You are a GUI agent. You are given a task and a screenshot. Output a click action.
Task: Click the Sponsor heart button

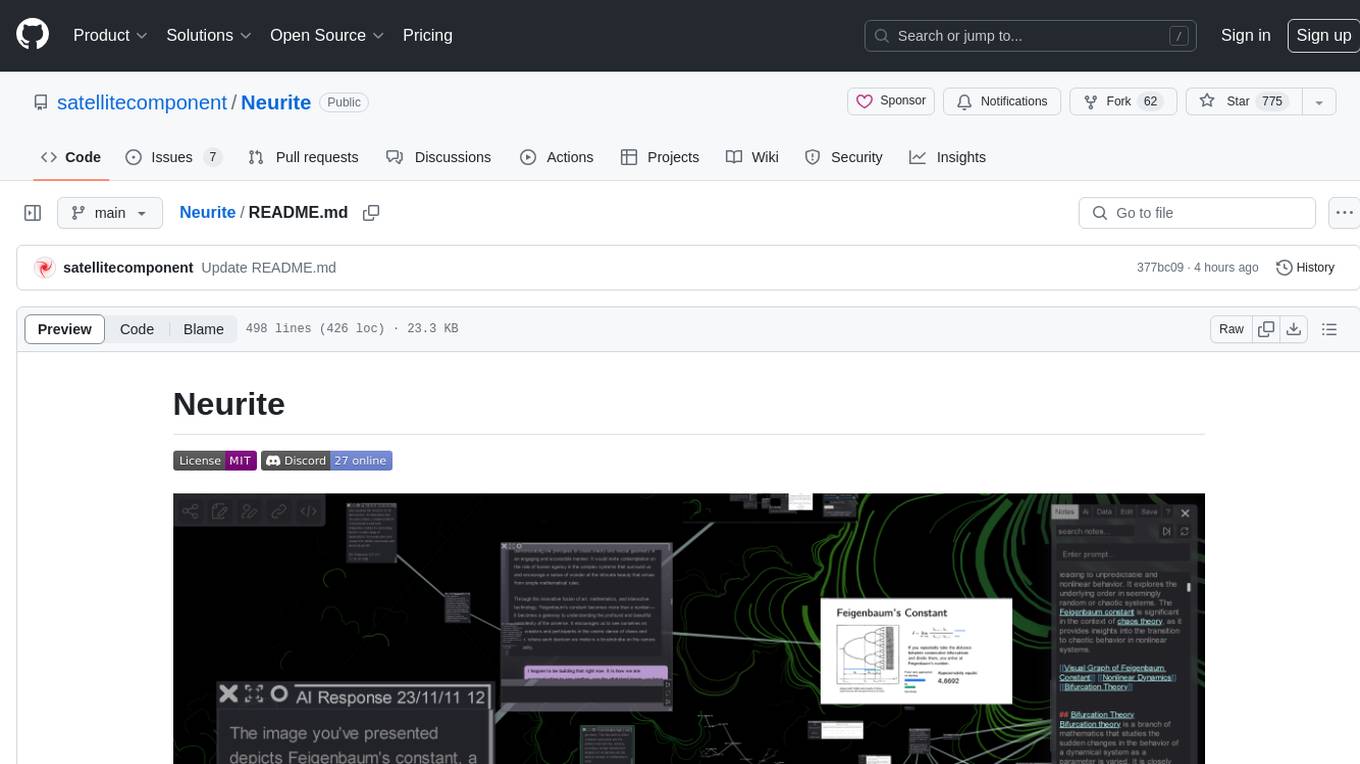(x=891, y=101)
